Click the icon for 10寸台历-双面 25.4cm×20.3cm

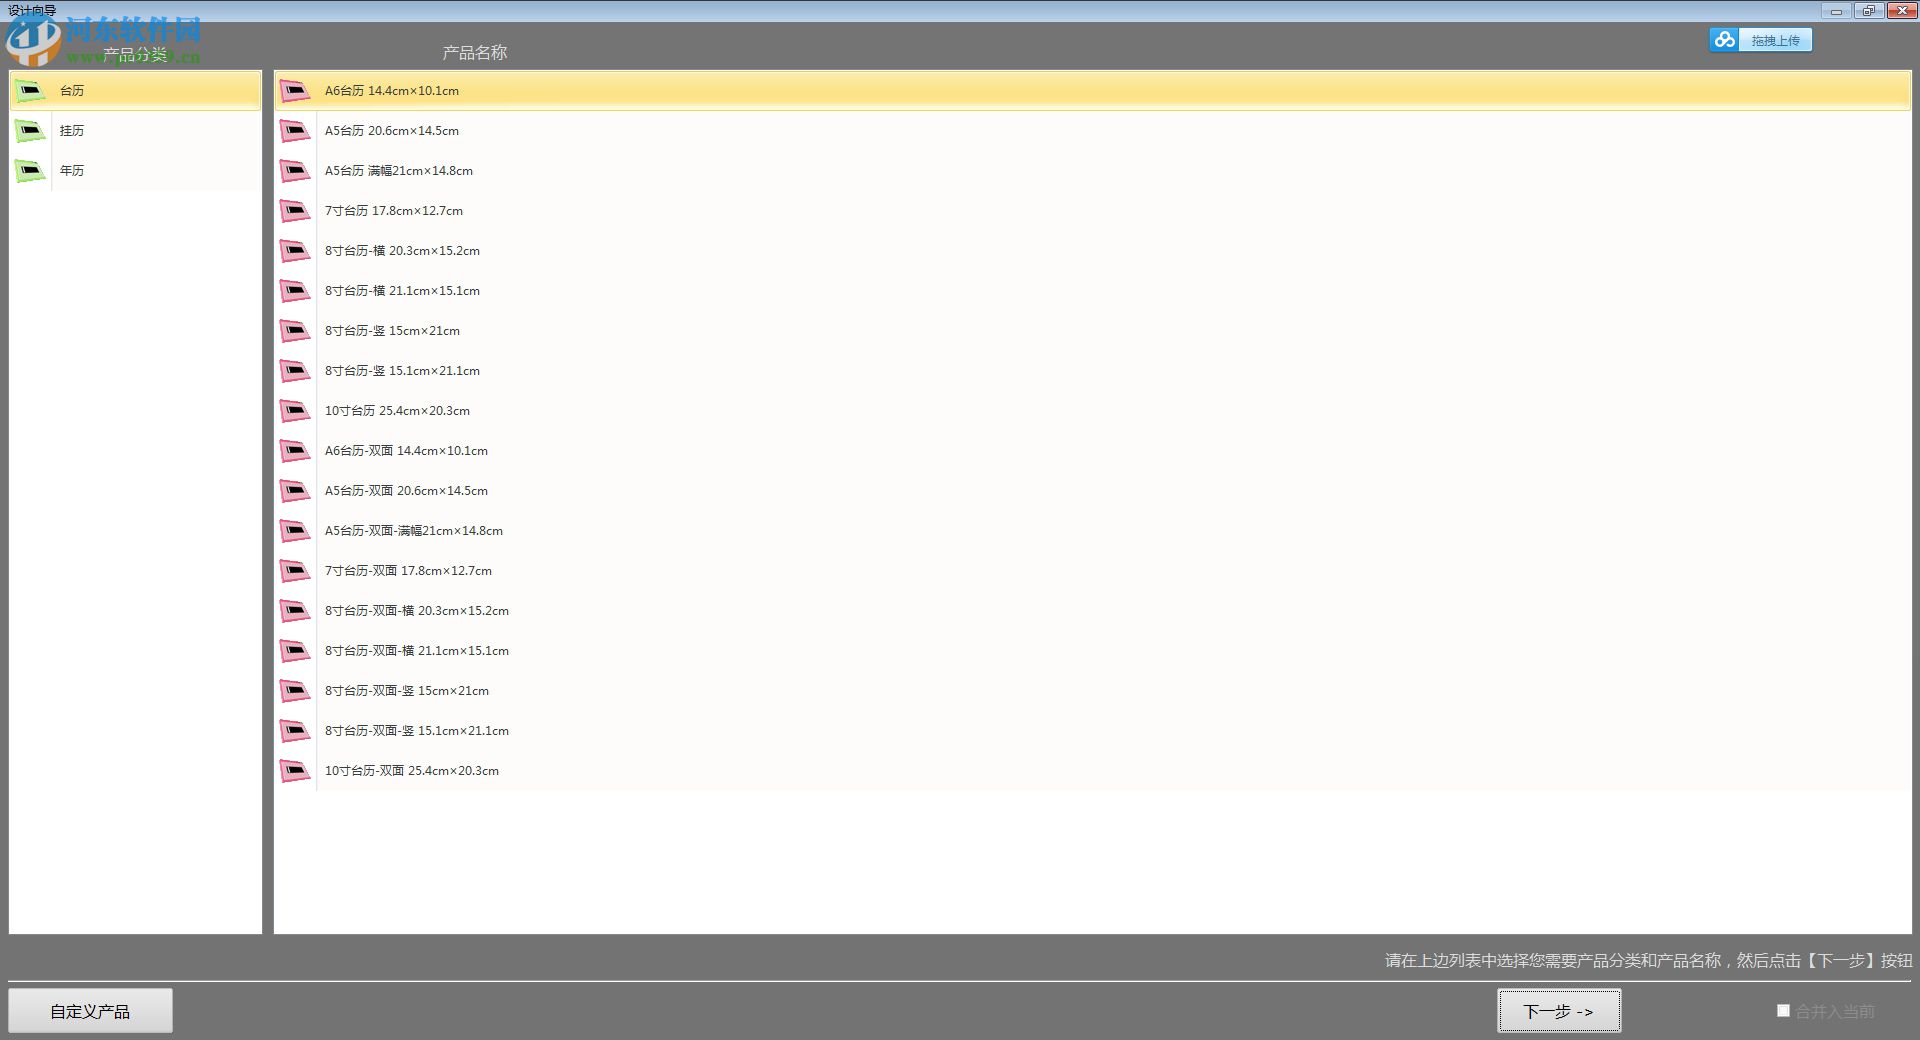tap(295, 771)
